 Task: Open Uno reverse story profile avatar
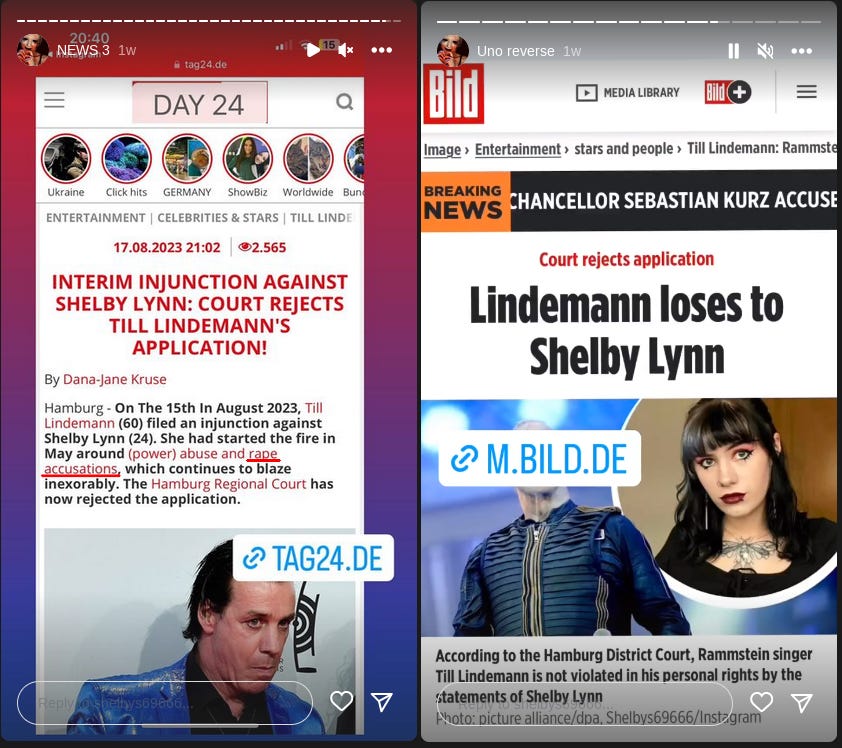click(453, 50)
